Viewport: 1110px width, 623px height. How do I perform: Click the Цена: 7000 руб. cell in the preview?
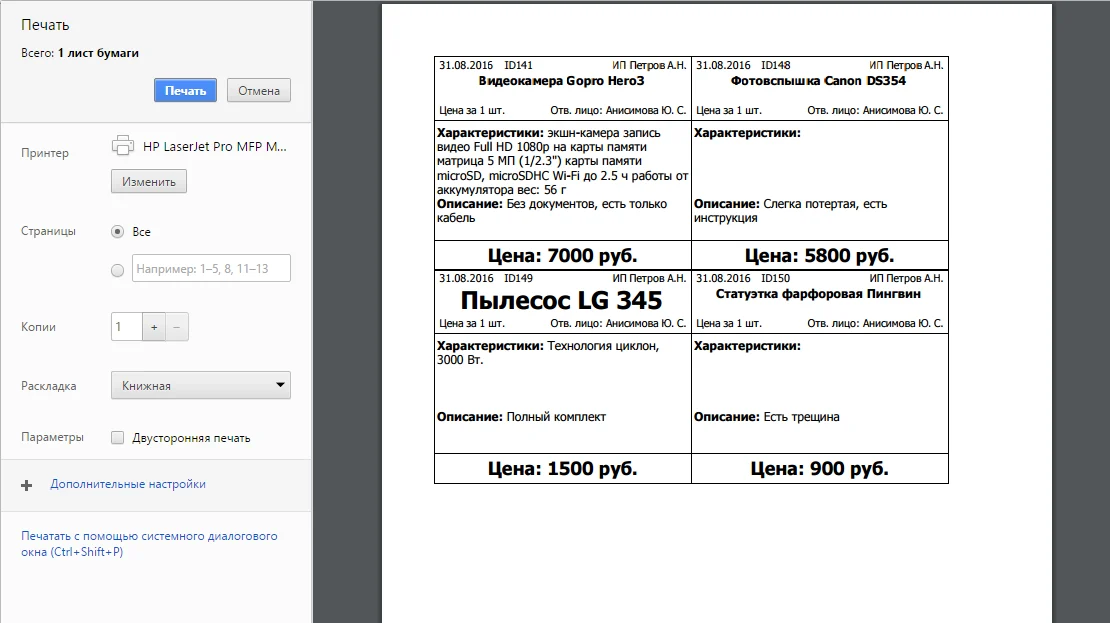tap(563, 256)
